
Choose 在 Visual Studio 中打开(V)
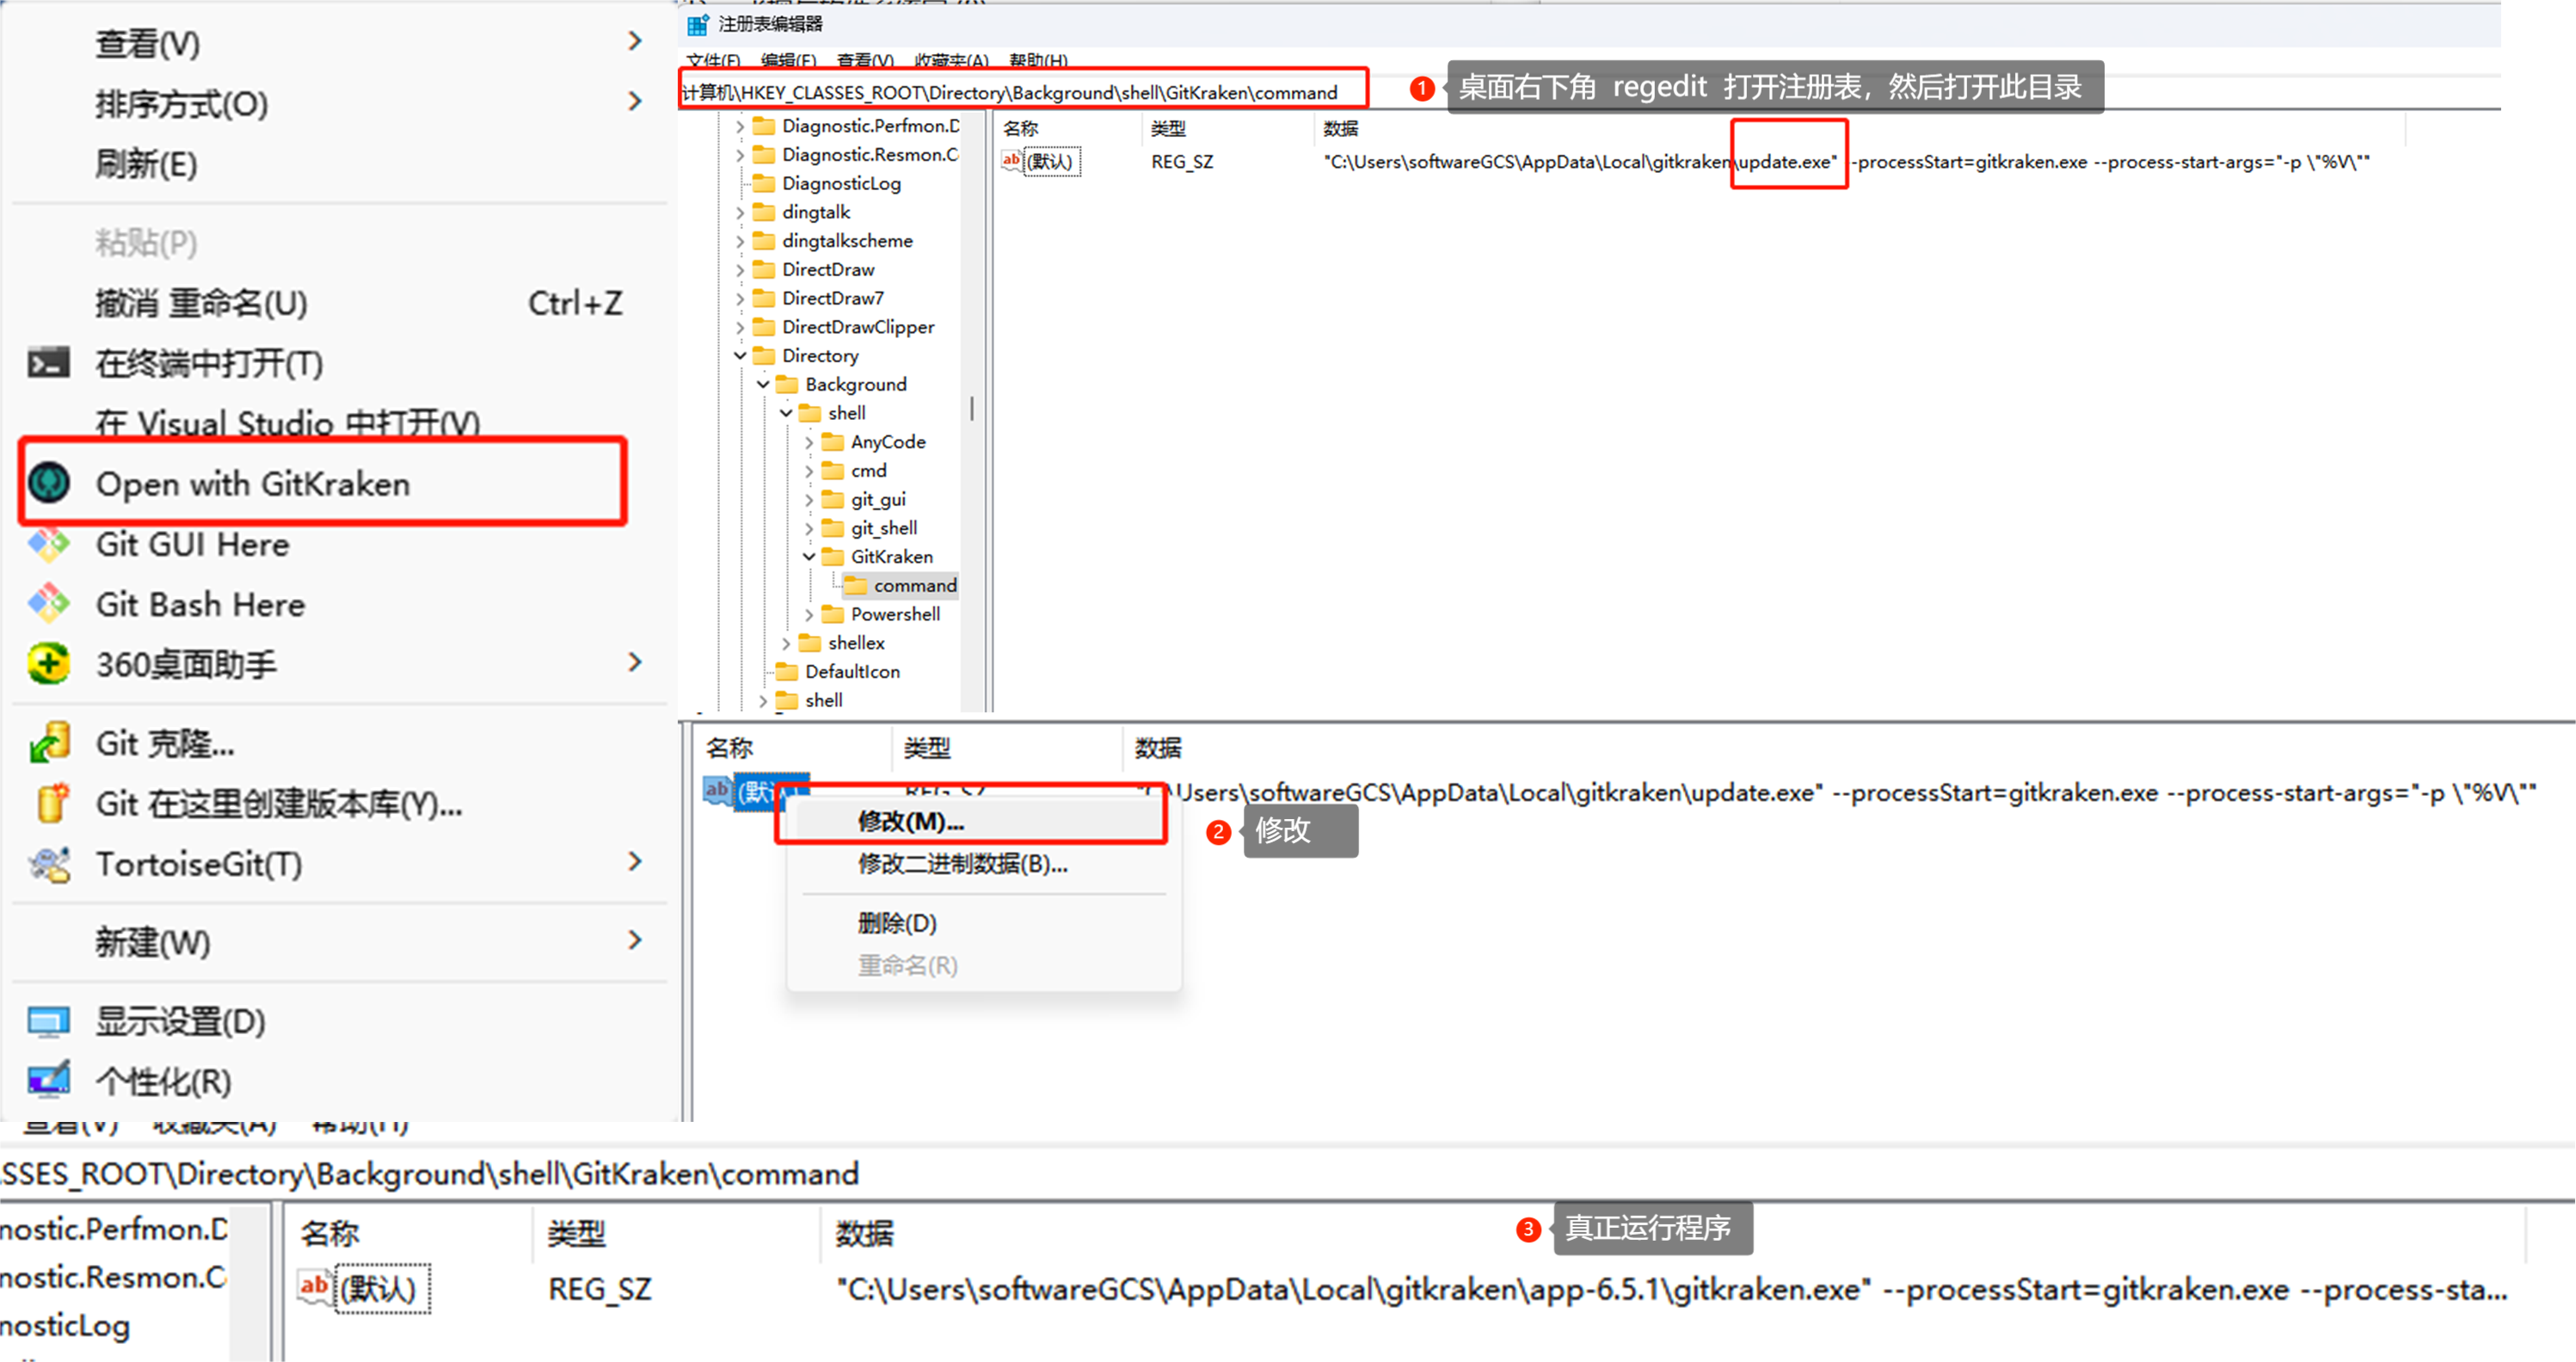click(x=338, y=423)
